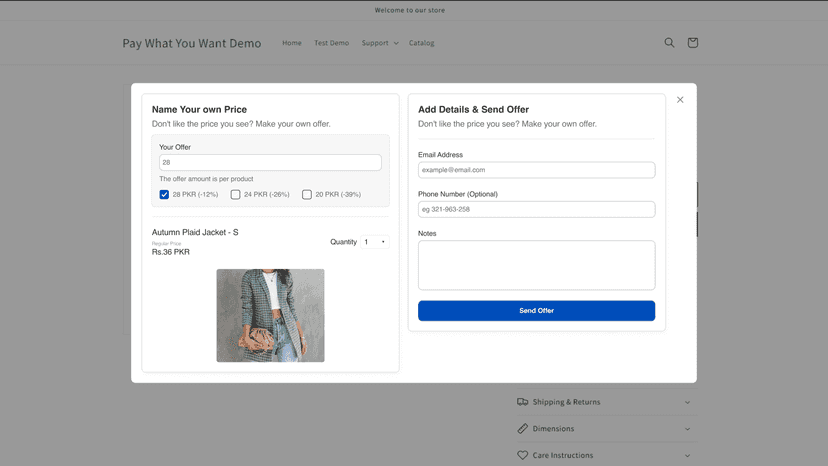Check the 24 PKR (-26%) option
Screen dimensions: 828x466
pos(236,194)
